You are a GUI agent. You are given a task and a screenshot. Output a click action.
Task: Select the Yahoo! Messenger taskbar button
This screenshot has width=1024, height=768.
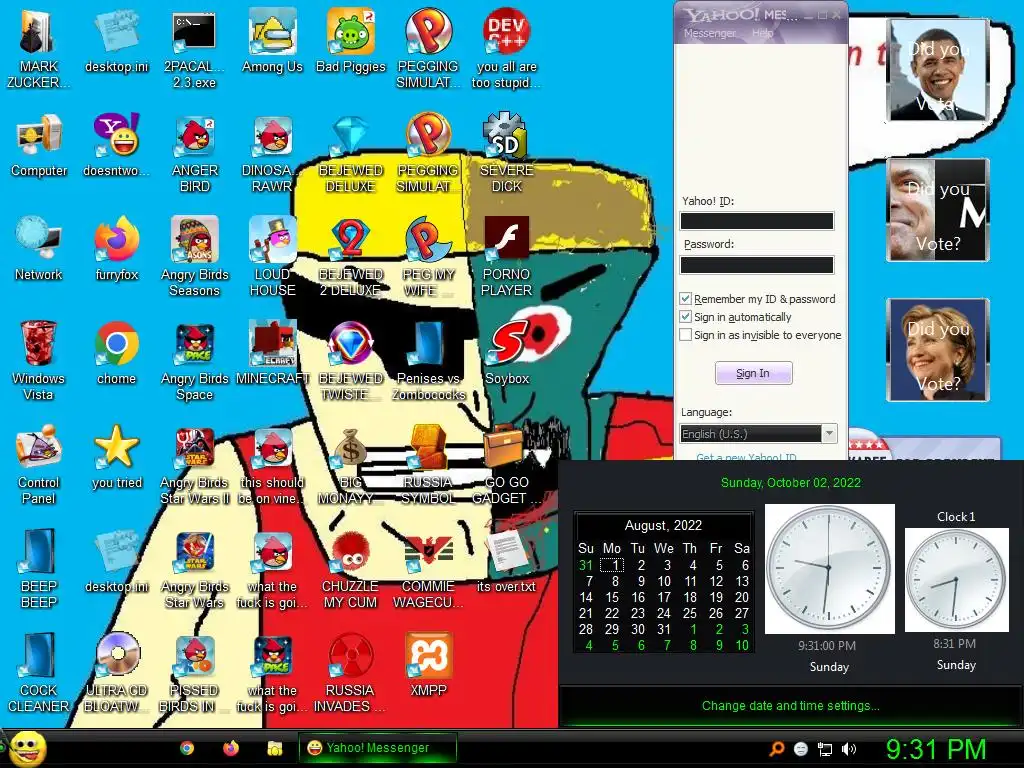(x=377, y=748)
